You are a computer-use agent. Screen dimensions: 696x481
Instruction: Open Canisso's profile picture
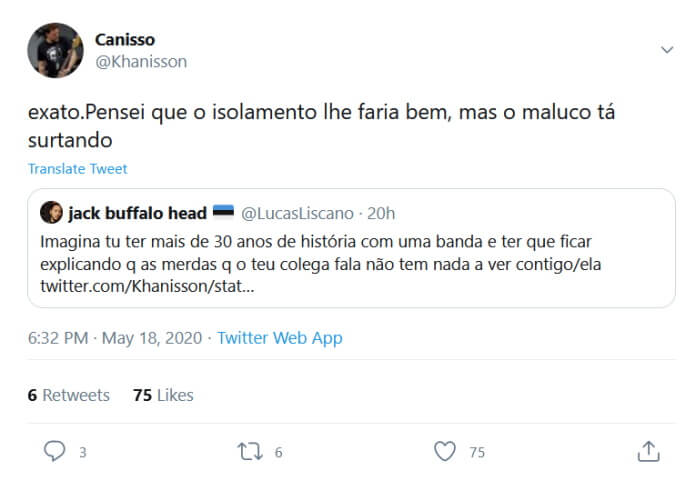tap(55, 50)
